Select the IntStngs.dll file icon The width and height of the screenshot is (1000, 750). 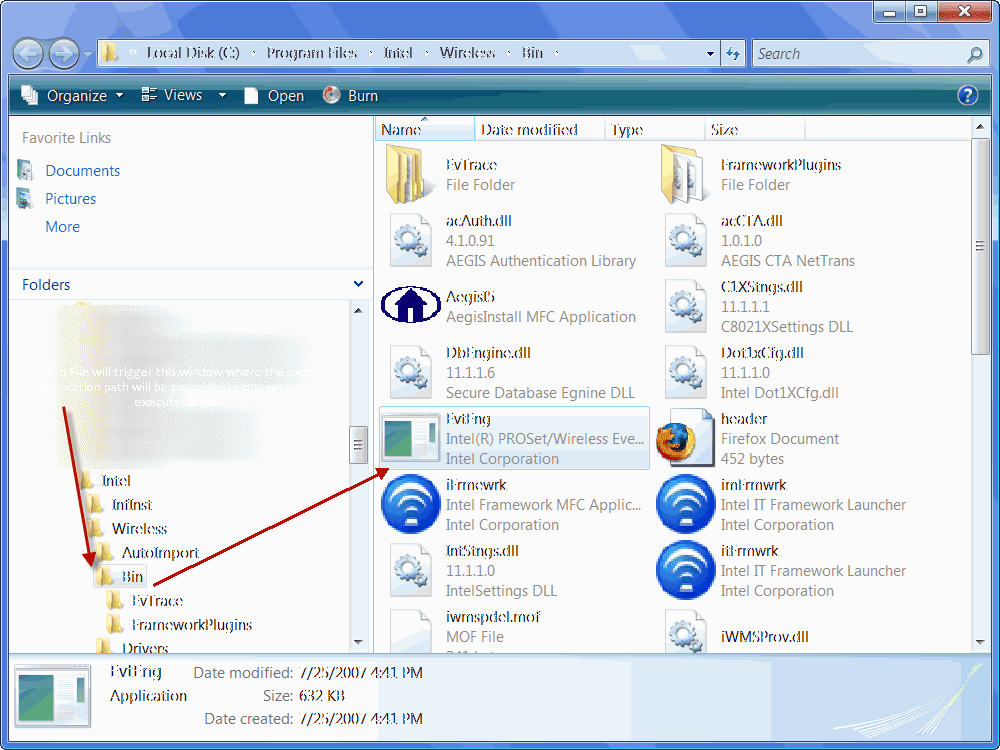(x=412, y=570)
